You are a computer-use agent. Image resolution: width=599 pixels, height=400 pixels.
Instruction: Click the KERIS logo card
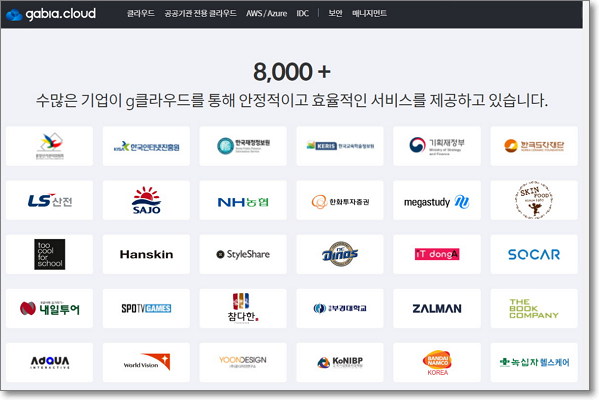click(340, 146)
